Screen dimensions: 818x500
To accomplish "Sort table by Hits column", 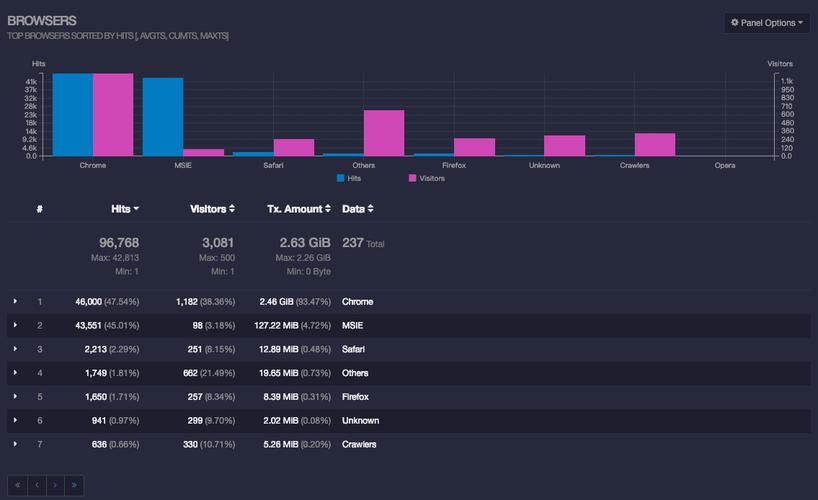I will pos(125,209).
